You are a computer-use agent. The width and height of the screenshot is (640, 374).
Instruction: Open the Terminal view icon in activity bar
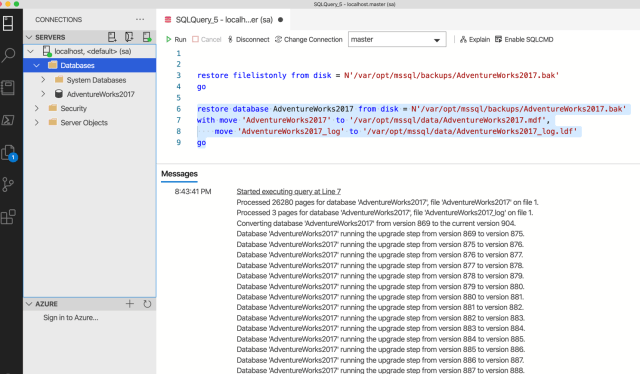(8, 120)
